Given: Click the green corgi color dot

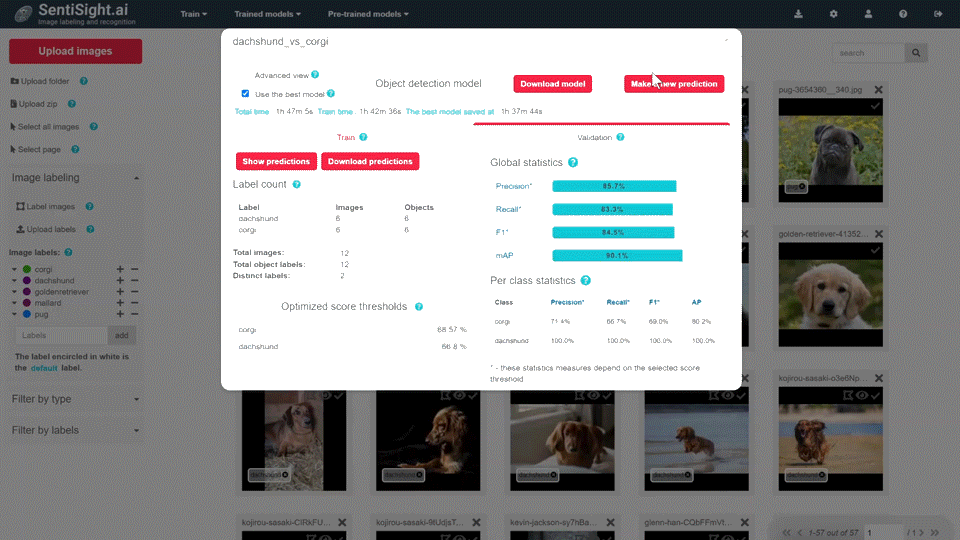Looking at the screenshot, I should point(27,269).
